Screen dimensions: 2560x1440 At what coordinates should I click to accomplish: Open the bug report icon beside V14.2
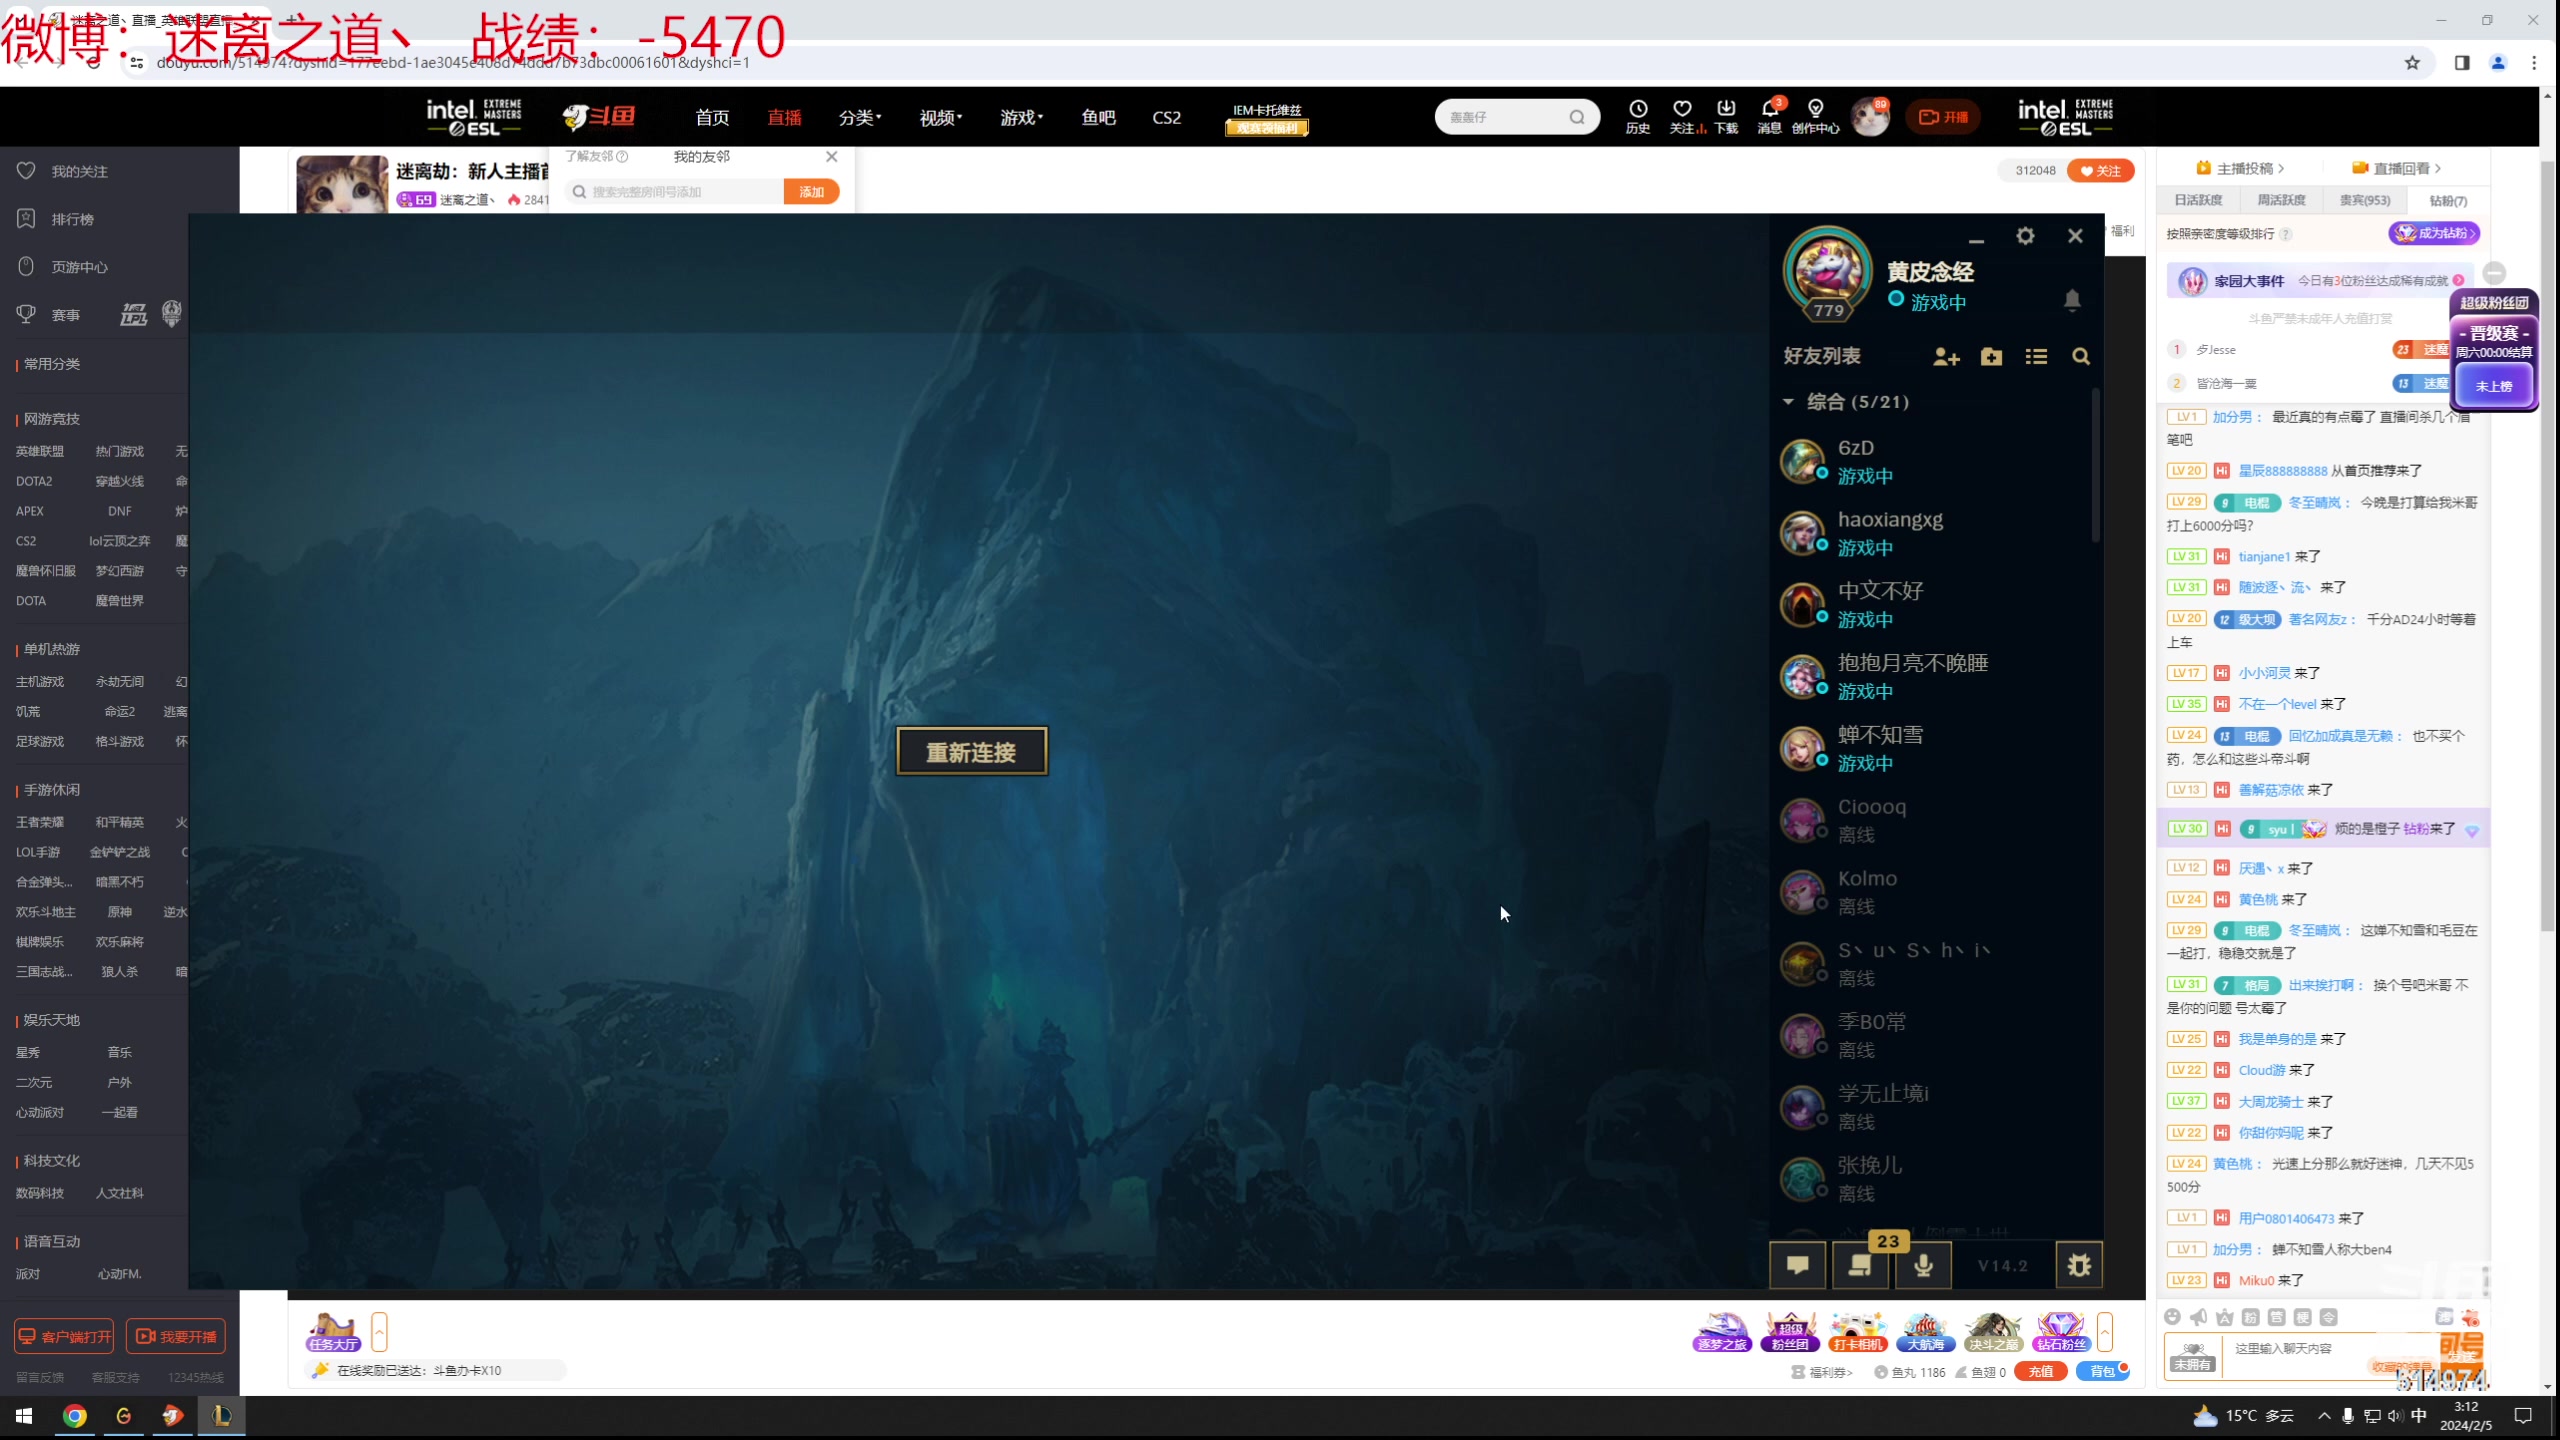(x=2079, y=1265)
